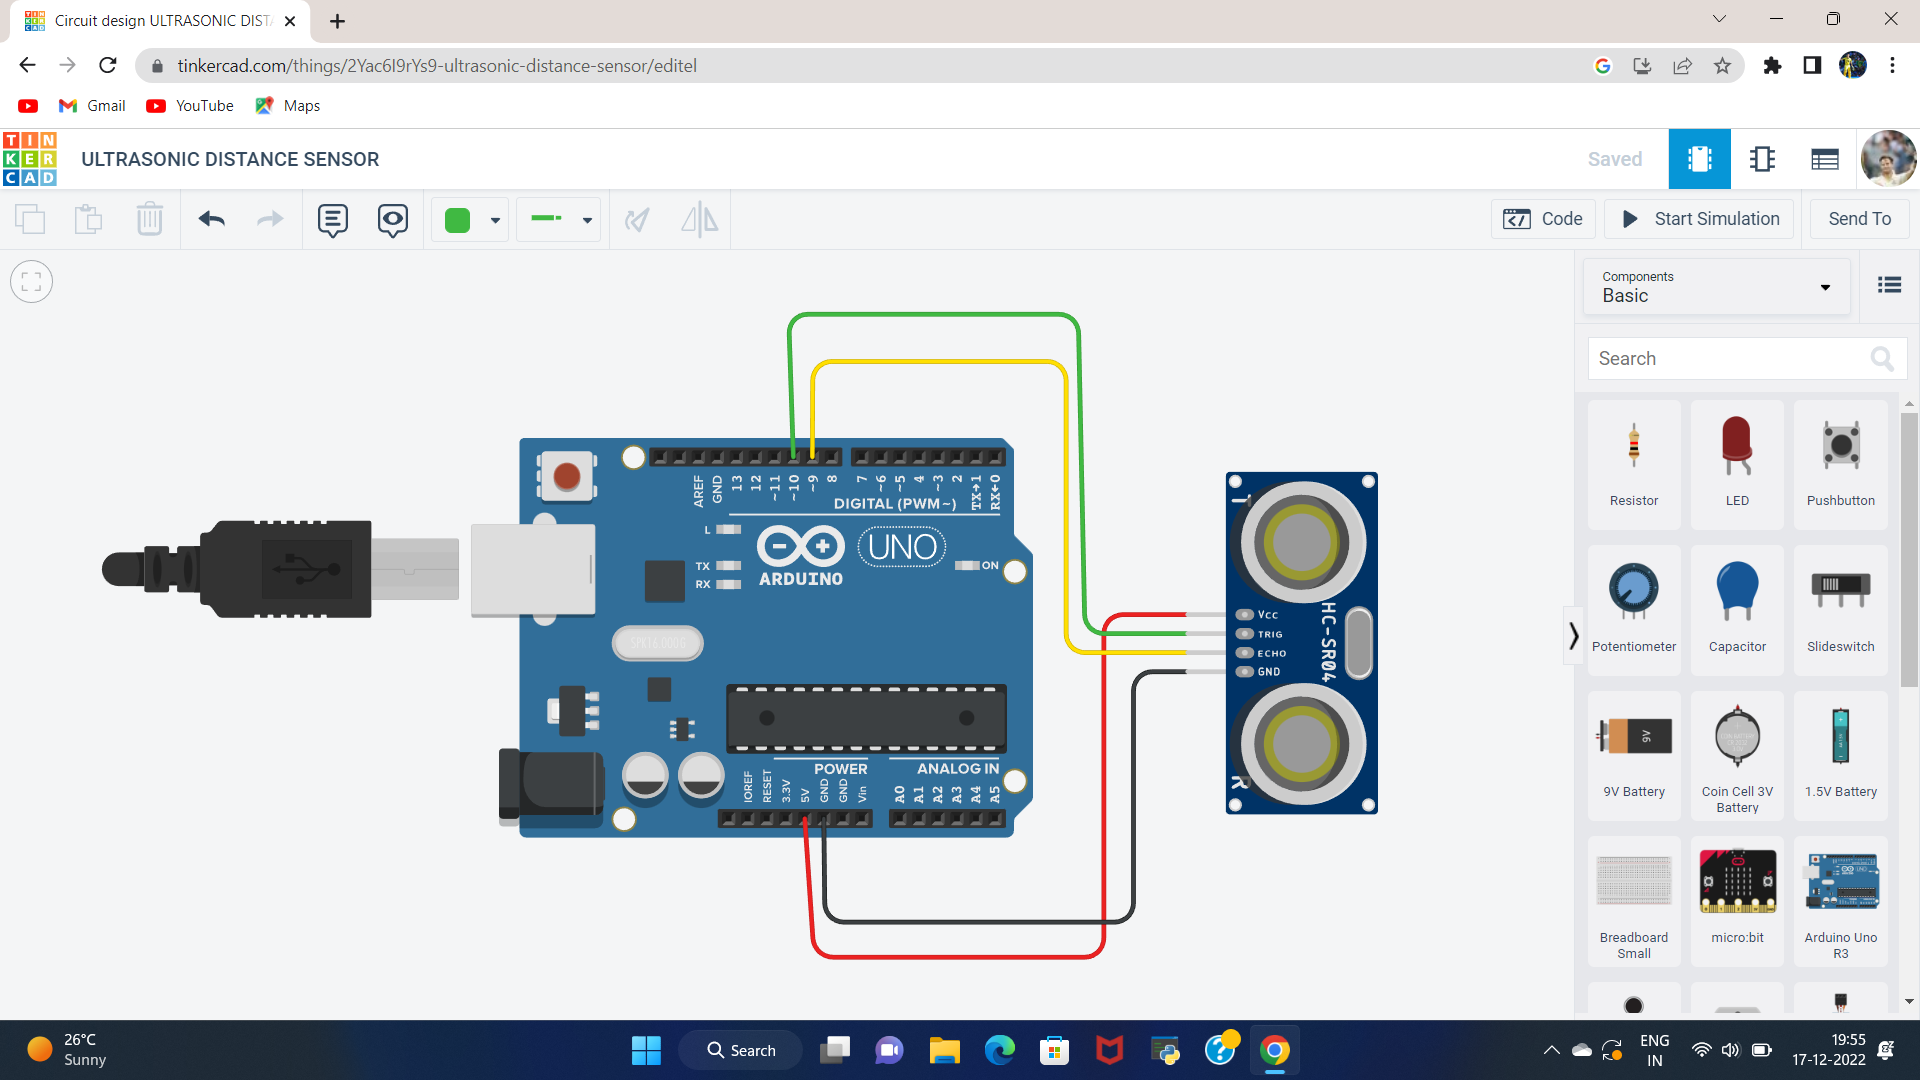Switch to the circuit view tab

coord(1700,159)
